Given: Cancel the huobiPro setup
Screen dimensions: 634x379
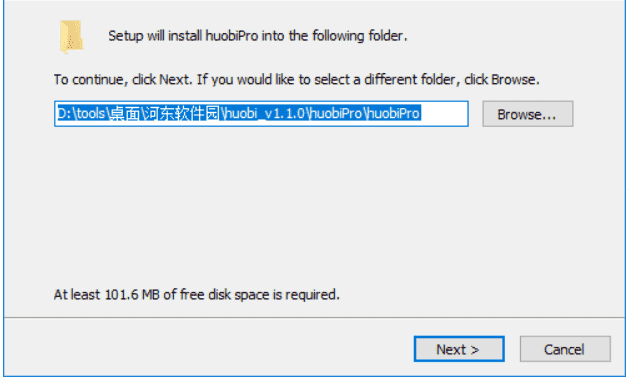Looking at the screenshot, I should point(565,349).
